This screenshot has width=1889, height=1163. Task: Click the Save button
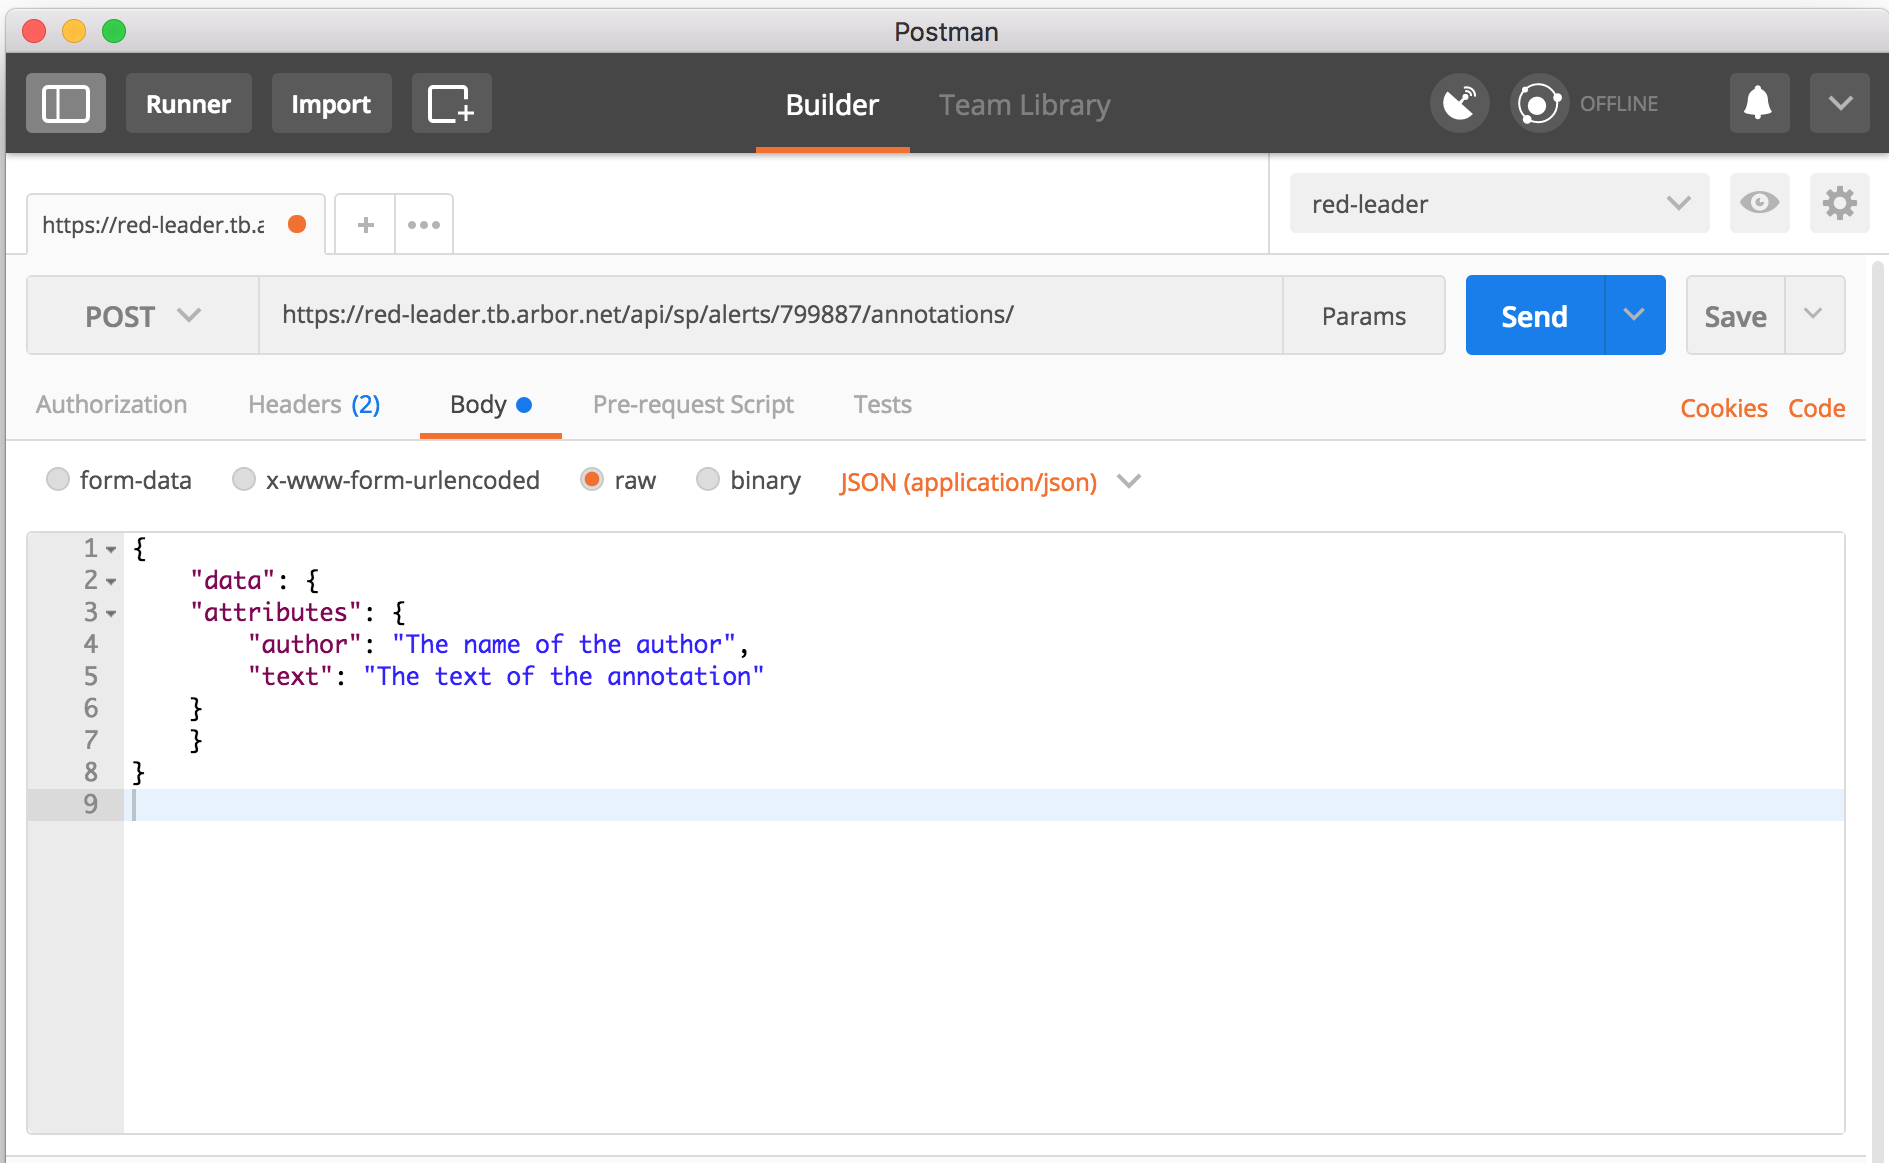point(1735,316)
